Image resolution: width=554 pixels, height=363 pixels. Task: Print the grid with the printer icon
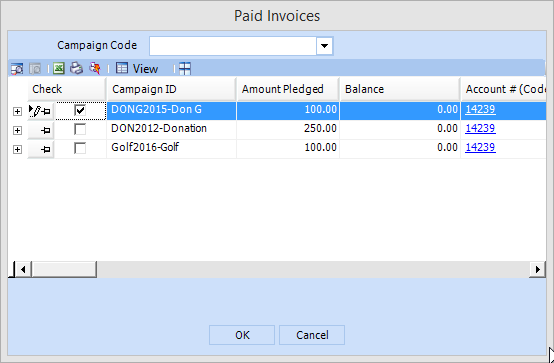[76, 68]
